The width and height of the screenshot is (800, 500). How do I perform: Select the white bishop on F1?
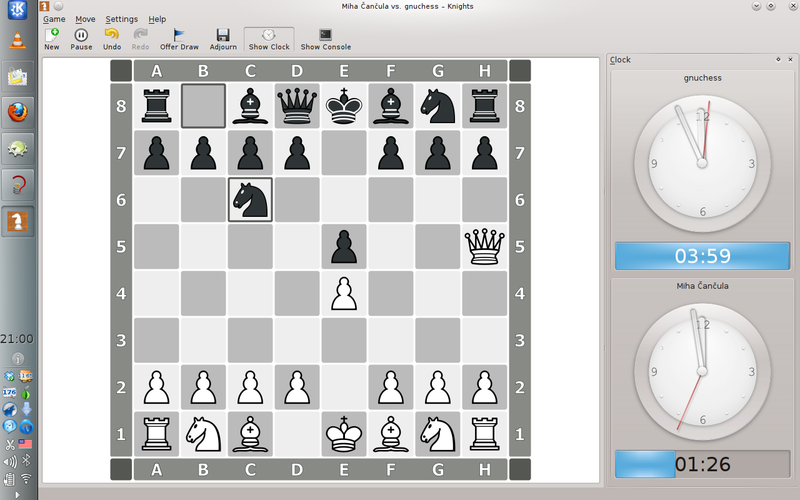pyautogui.click(x=391, y=434)
